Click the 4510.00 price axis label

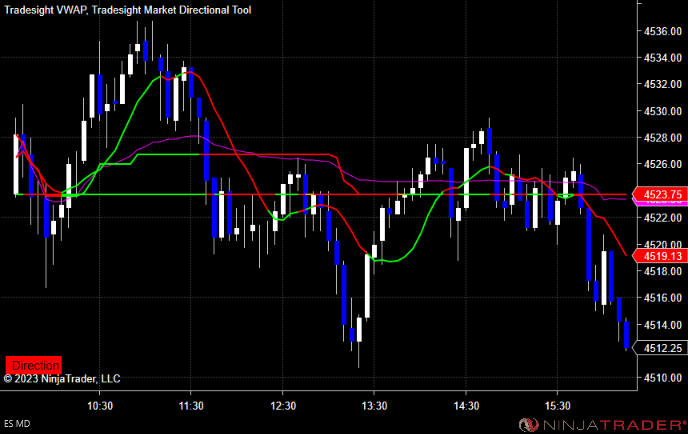(x=663, y=378)
